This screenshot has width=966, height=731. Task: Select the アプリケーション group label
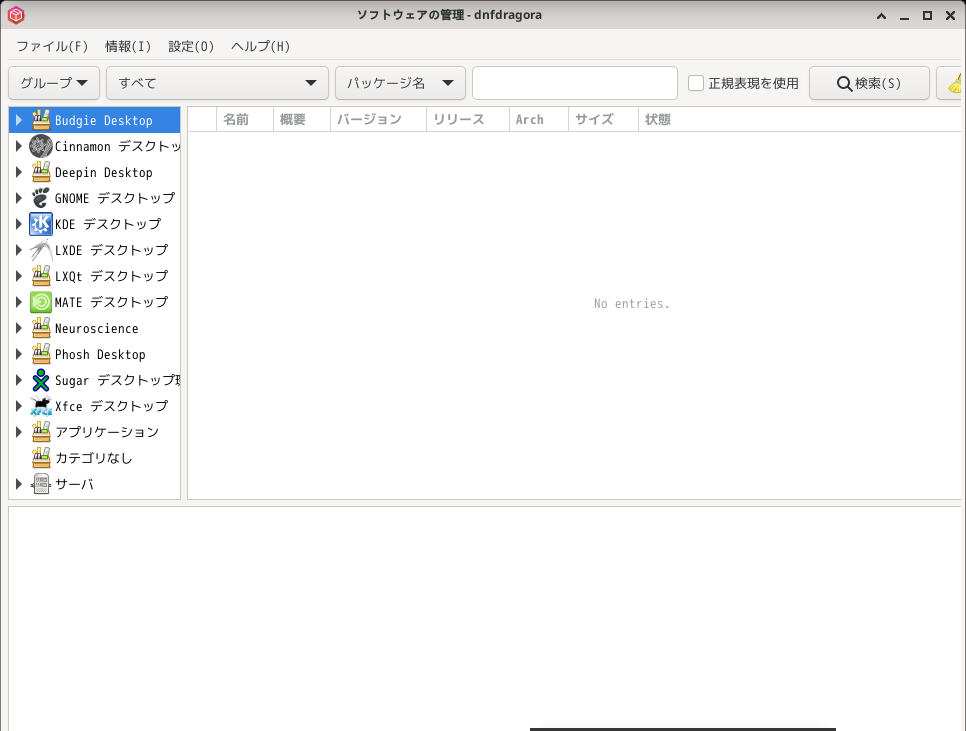coord(107,432)
